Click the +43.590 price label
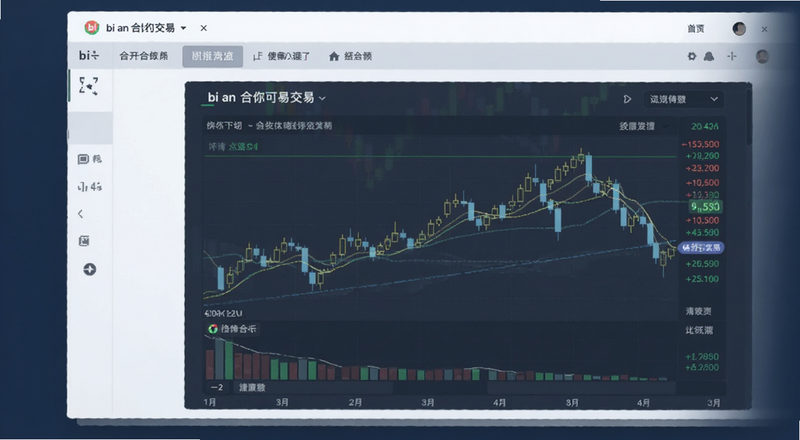This screenshot has height=440, width=800. point(703,233)
